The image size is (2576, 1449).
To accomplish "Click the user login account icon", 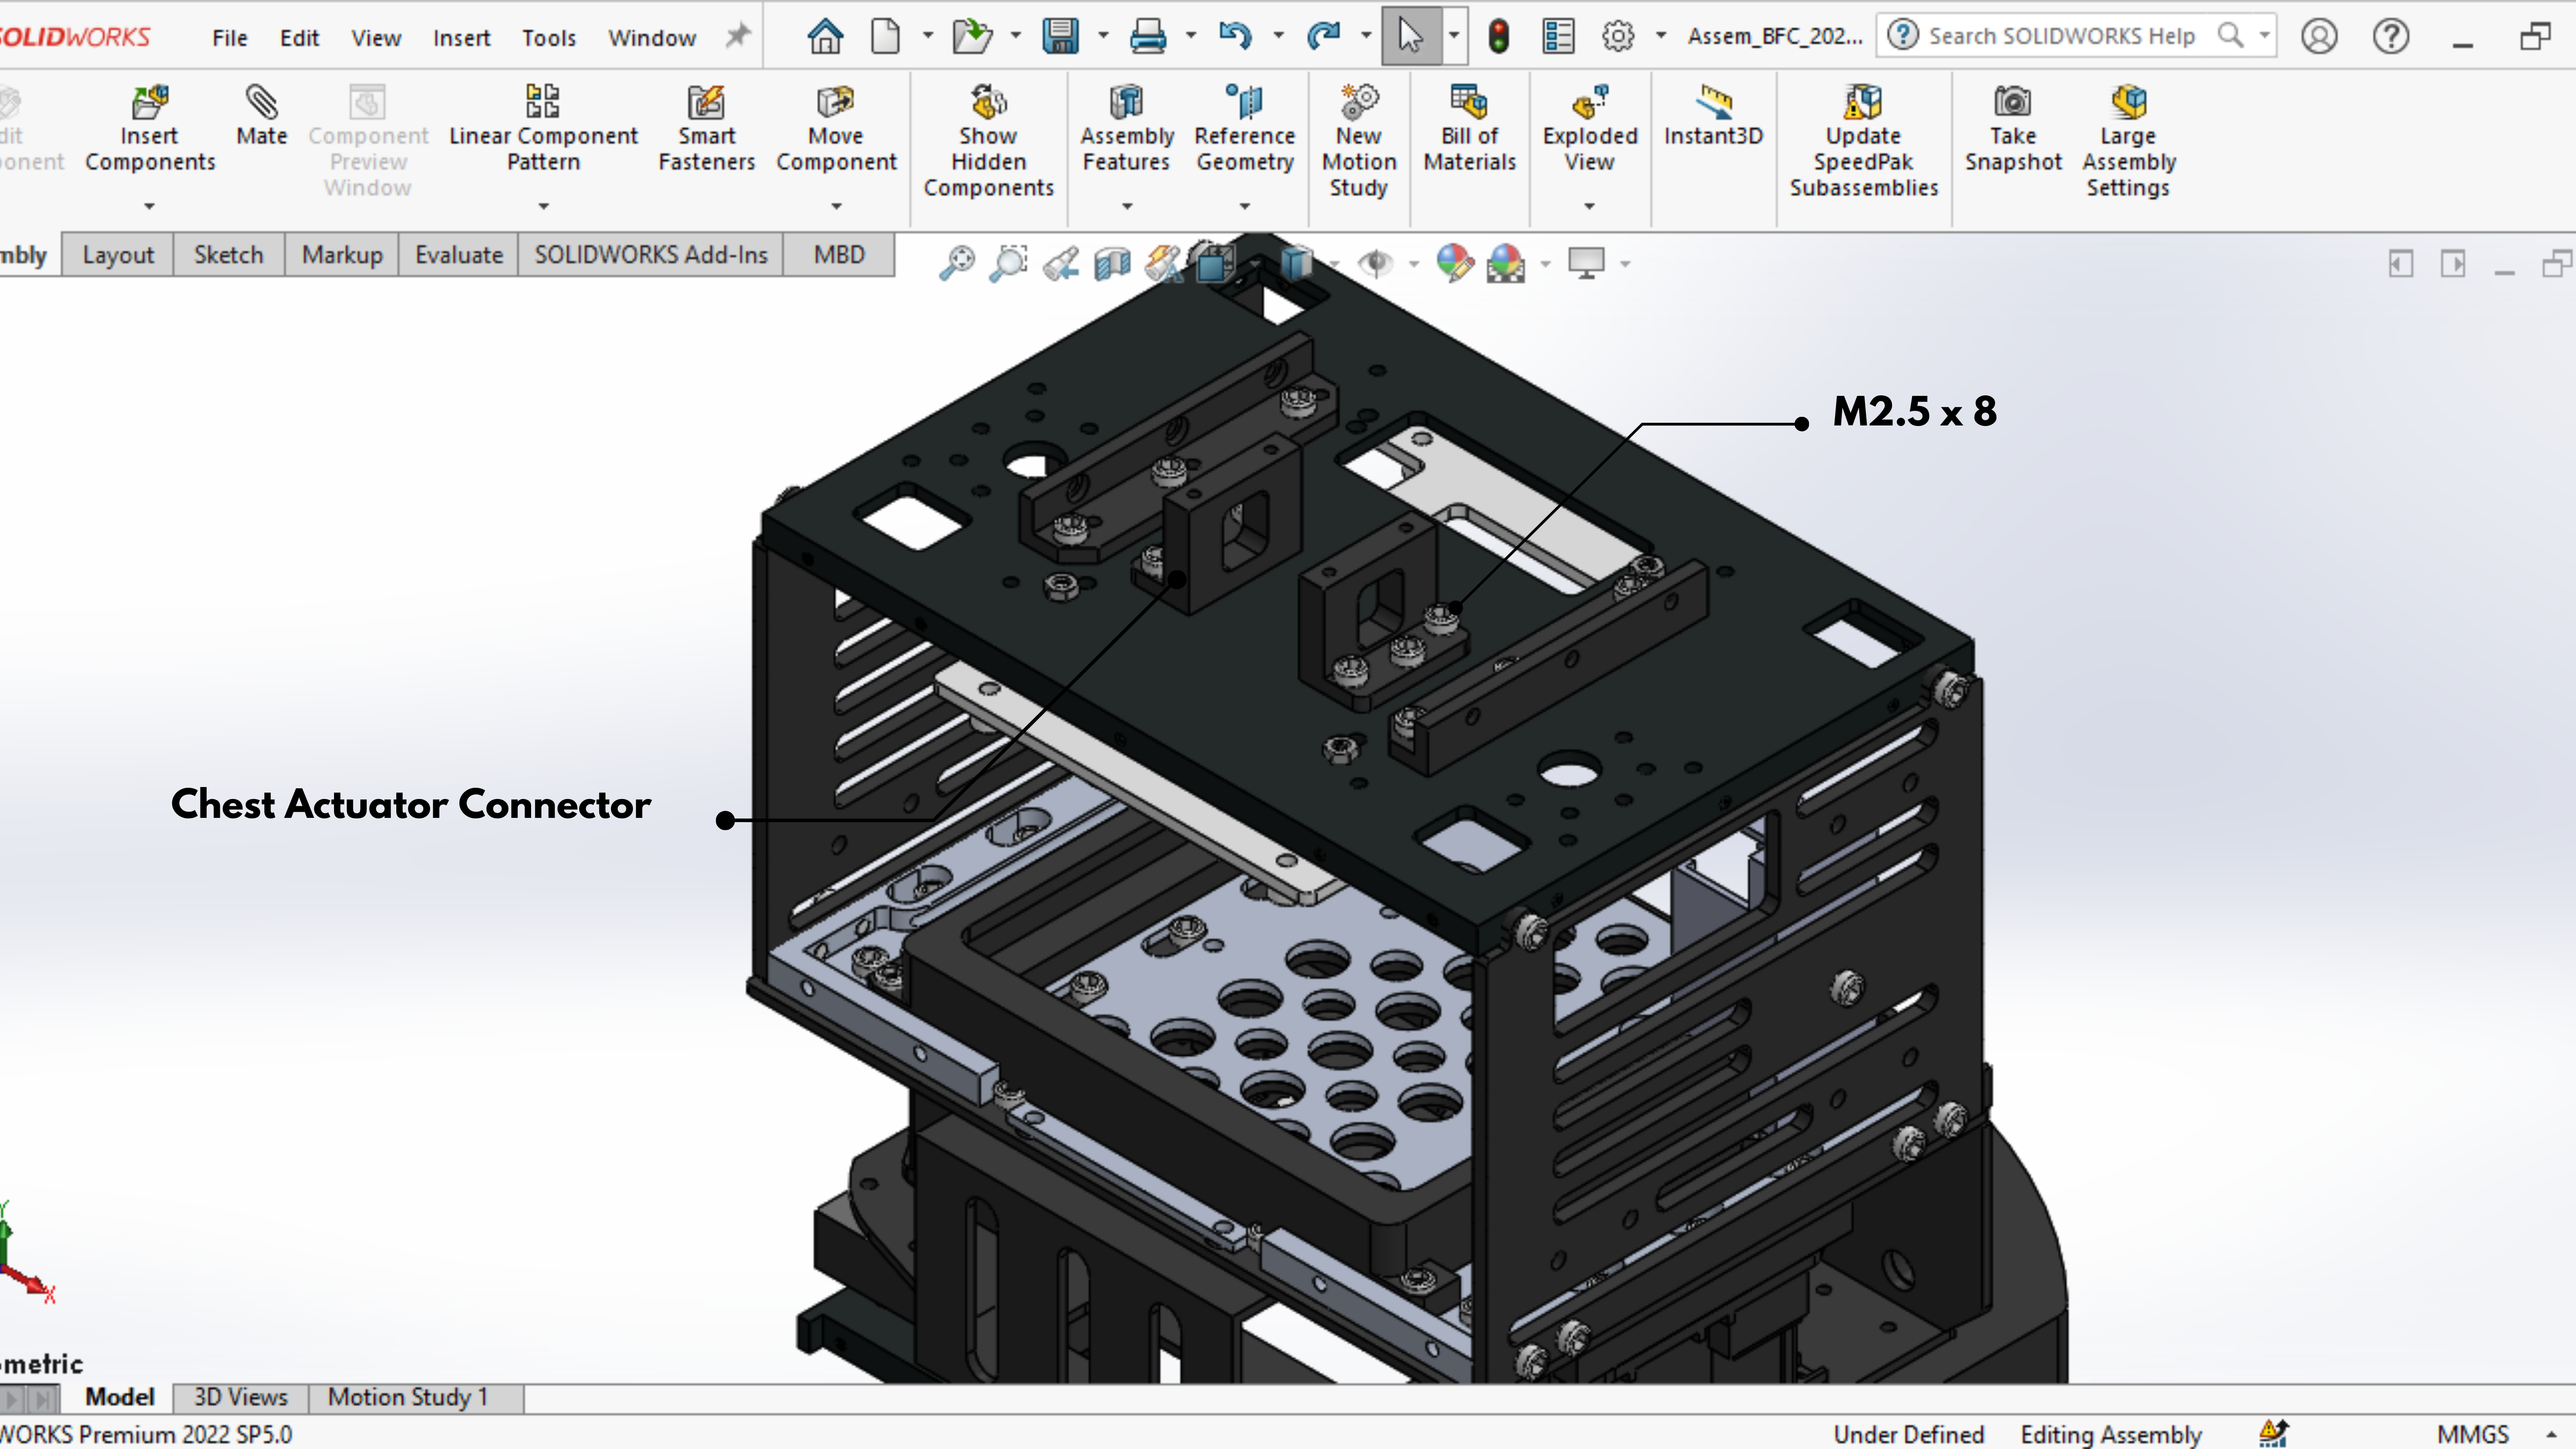I will pyautogui.click(x=2319, y=36).
